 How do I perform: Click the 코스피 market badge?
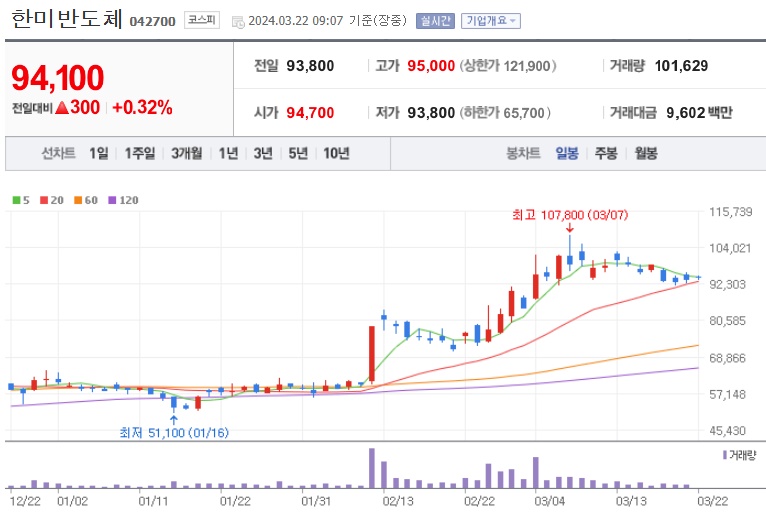[x=202, y=20]
